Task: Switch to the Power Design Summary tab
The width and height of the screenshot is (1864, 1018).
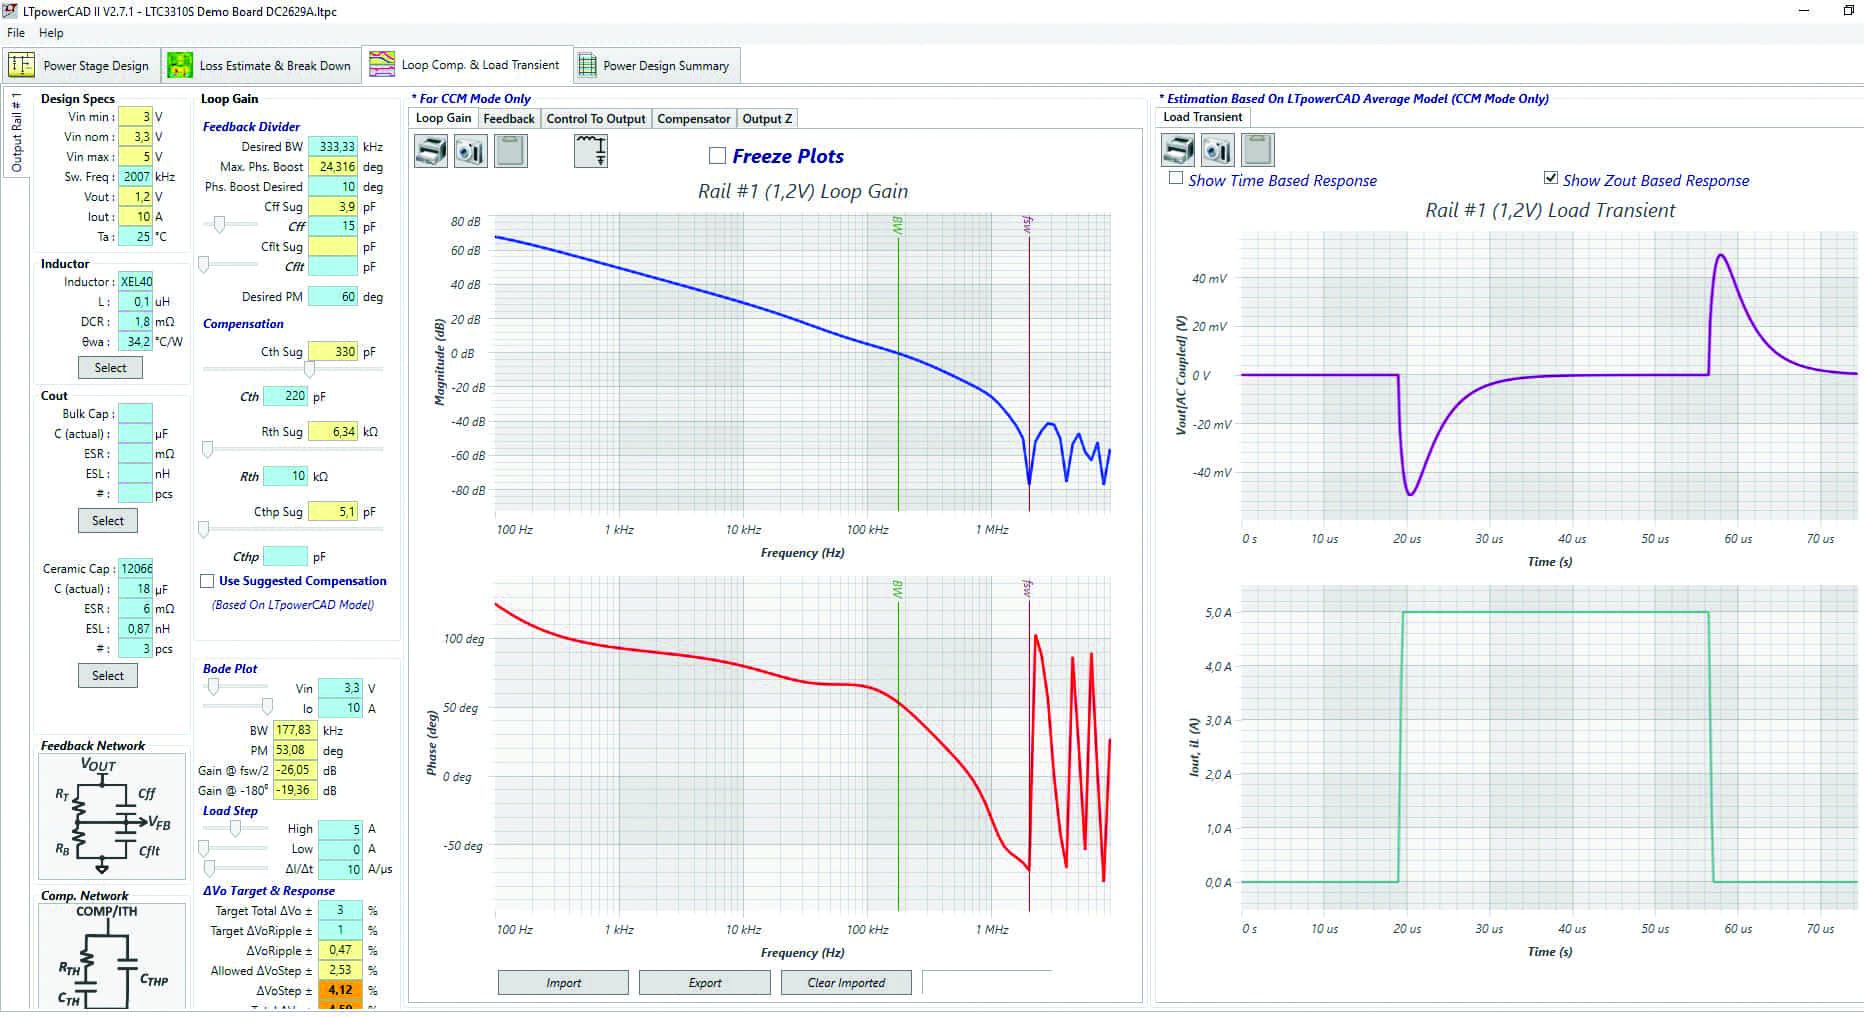Action: click(x=654, y=66)
